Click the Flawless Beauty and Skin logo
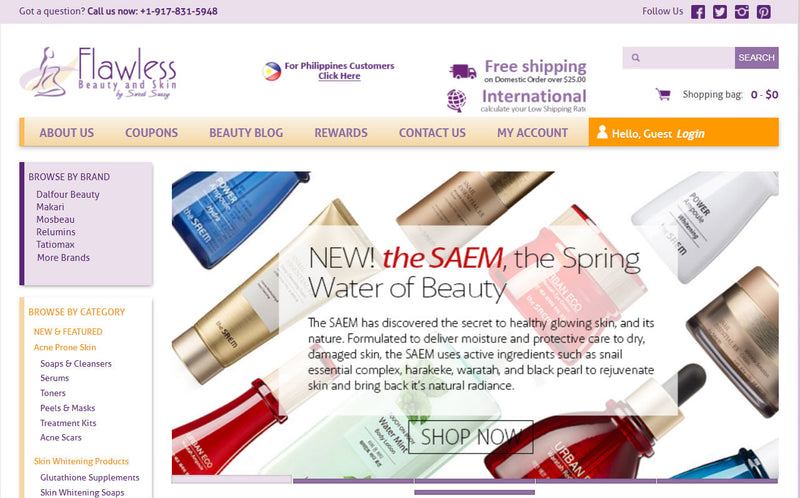This screenshot has width=800, height=498. tap(98, 72)
